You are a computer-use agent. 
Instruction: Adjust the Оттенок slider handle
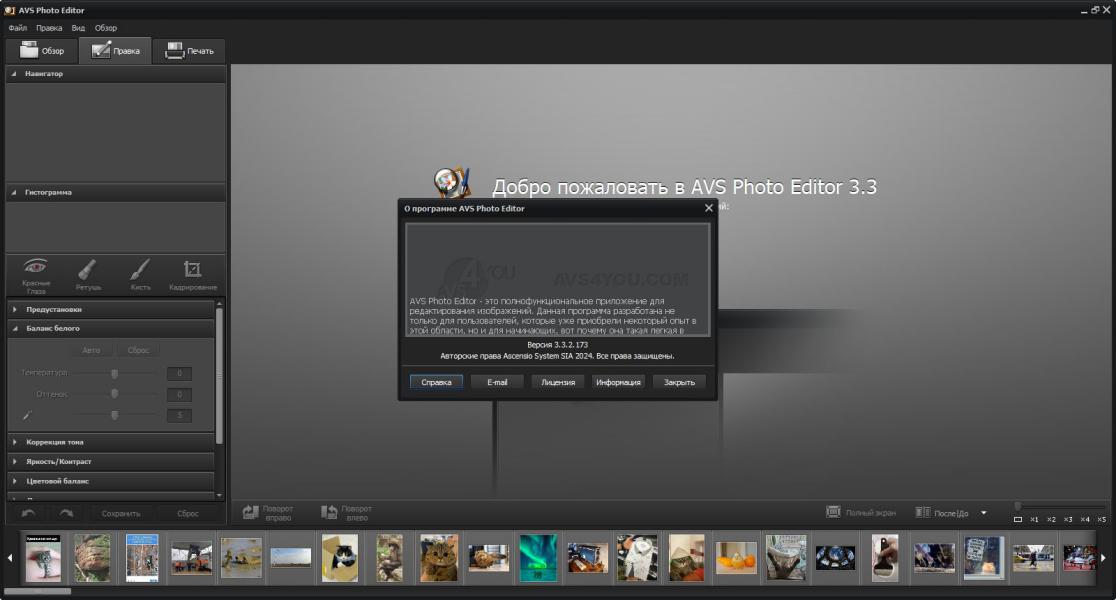(115, 394)
